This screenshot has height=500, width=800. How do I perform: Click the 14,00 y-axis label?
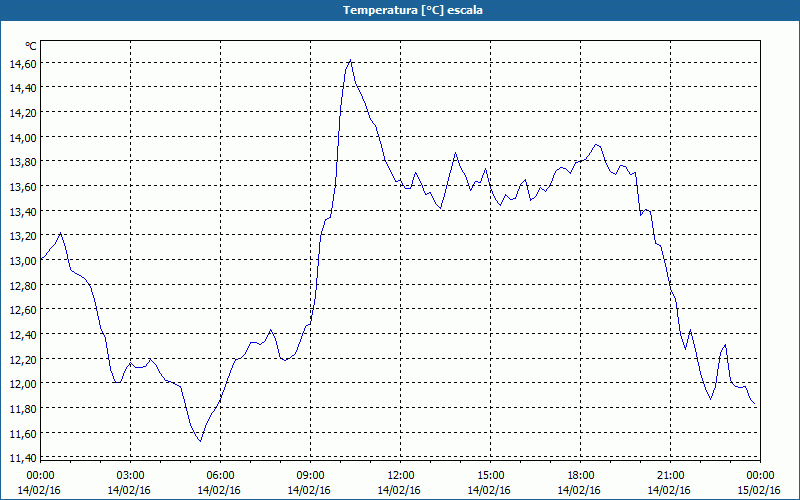pyautogui.click(x=23, y=137)
